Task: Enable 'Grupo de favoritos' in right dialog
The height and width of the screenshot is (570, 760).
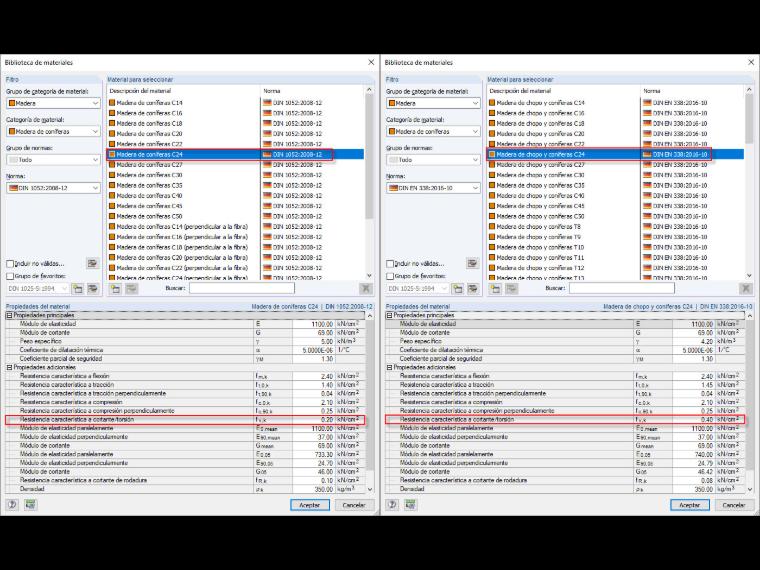Action: 390,276
